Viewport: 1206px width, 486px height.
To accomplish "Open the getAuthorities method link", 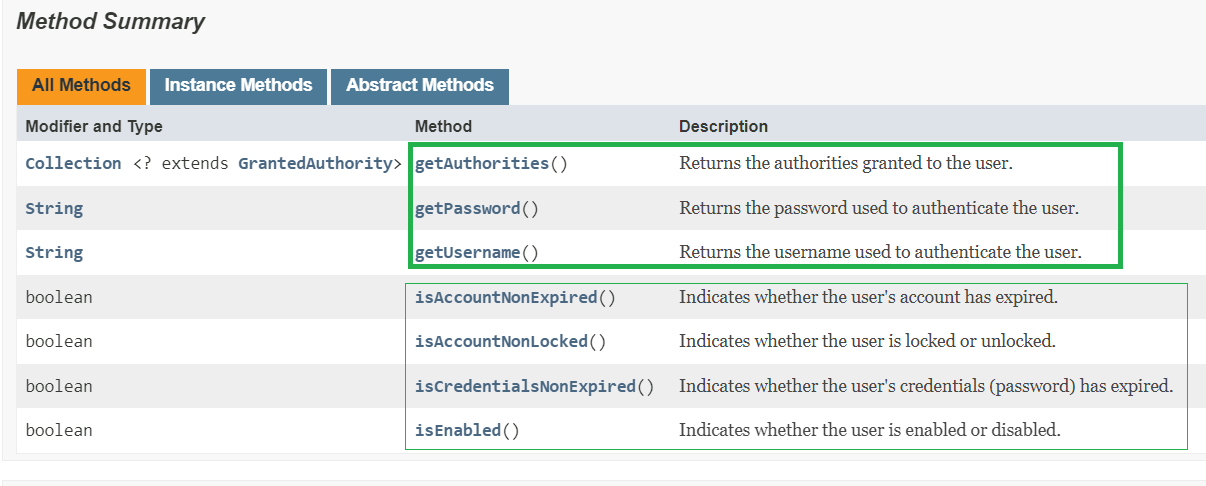I will [482, 163].
